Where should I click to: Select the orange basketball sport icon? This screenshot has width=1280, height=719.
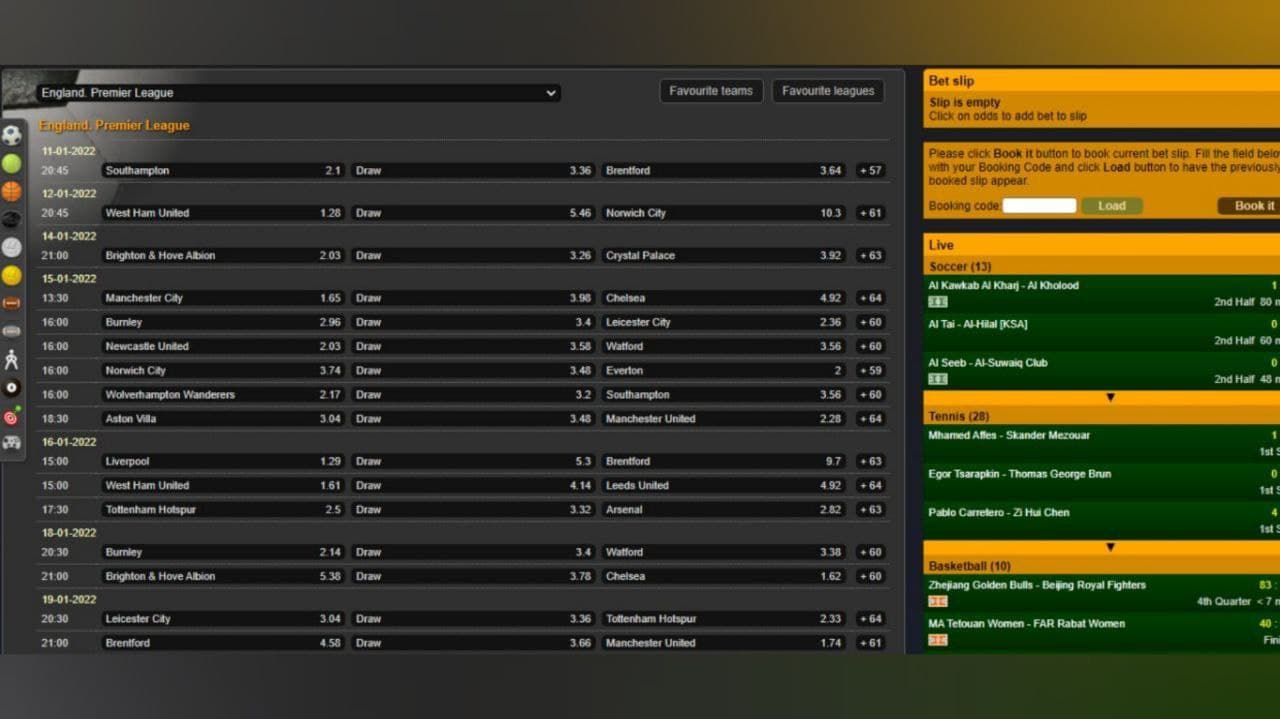tap(11, 191)
